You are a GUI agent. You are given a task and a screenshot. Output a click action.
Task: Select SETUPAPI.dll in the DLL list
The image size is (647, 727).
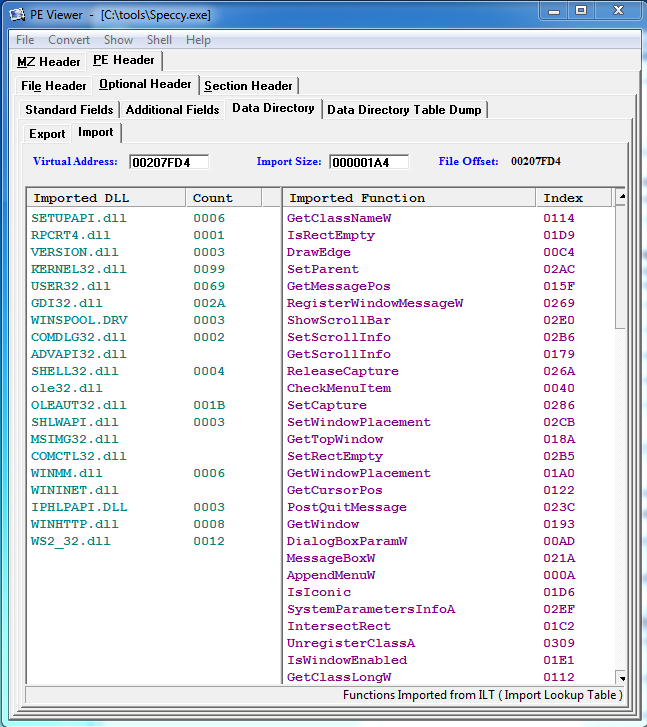(78, 218)
